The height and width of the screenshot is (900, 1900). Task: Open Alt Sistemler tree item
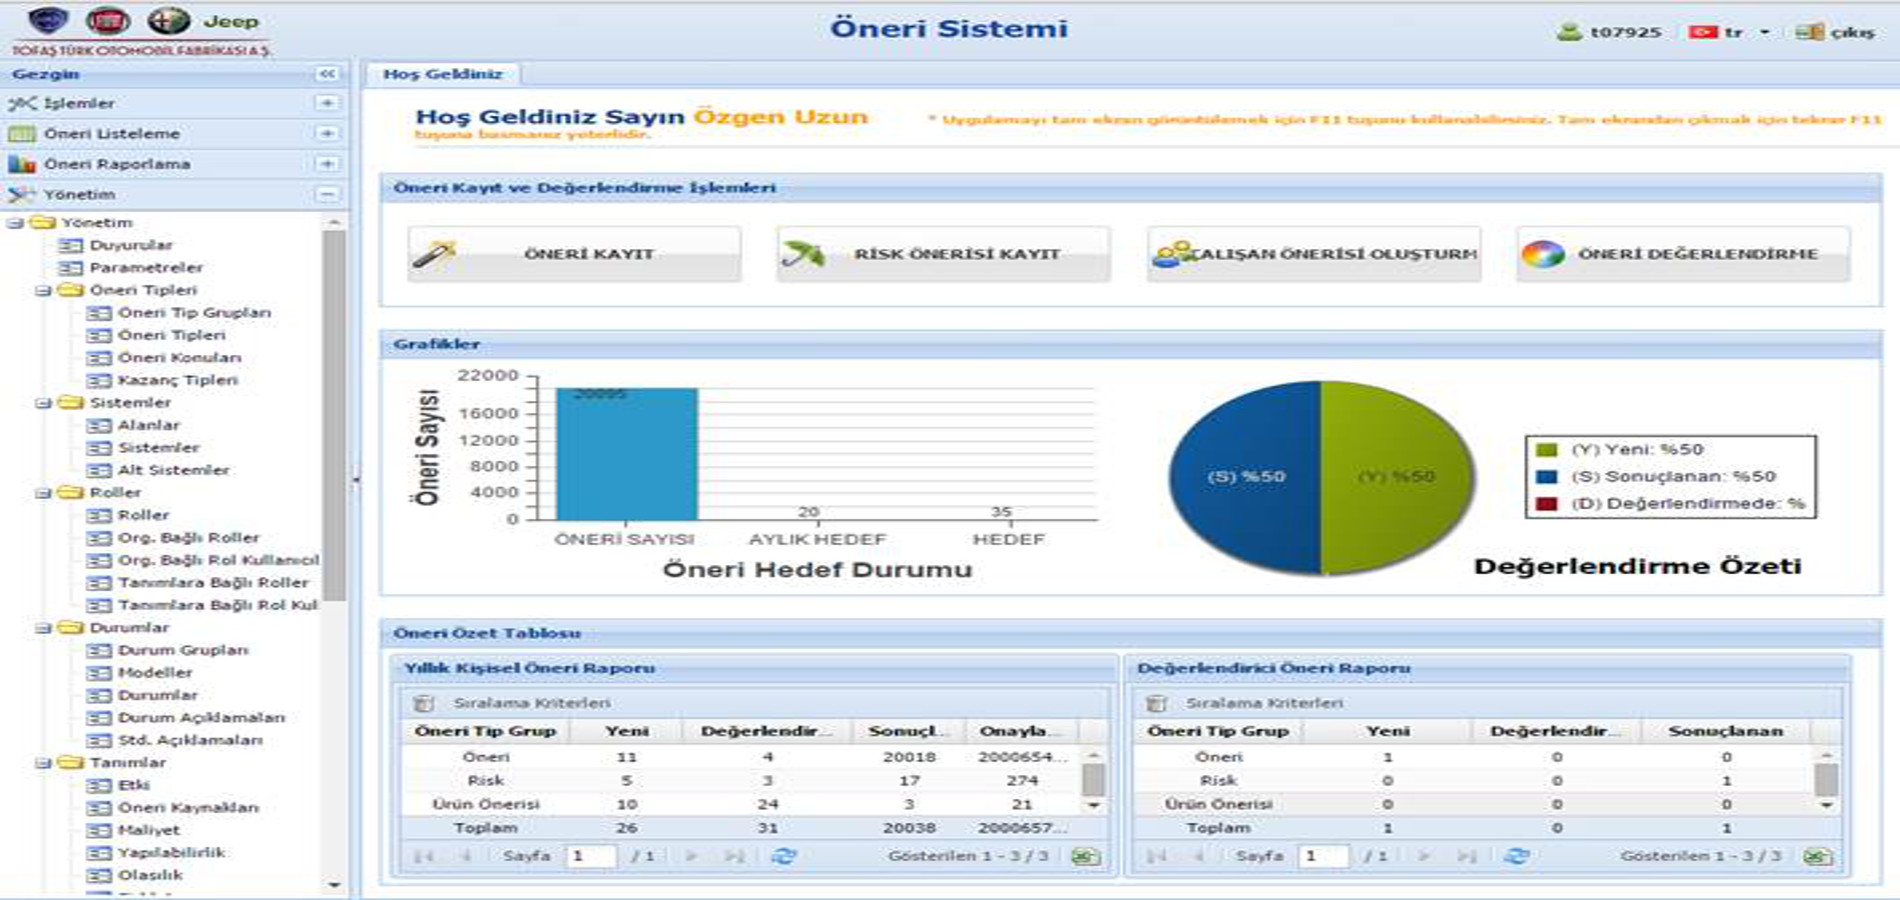pyautogui.click(x=173, y=470)
